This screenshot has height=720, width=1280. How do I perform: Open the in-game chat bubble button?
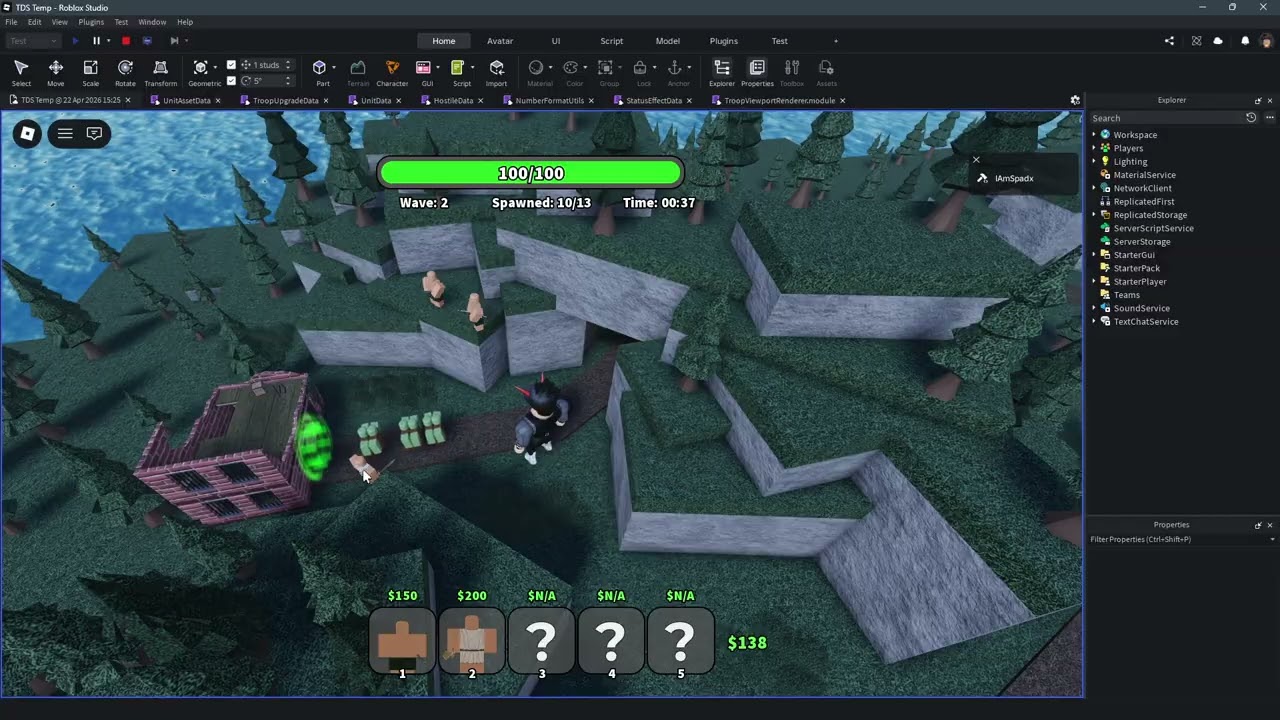click(x=94, y=133)
